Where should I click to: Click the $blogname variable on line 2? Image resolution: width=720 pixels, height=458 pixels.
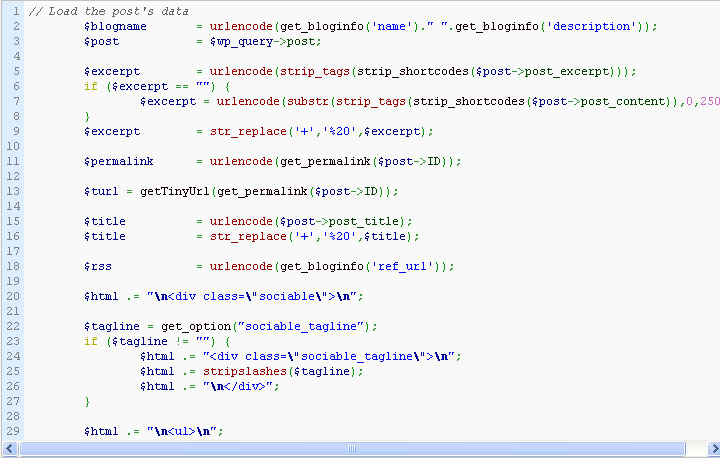(115, 27)
